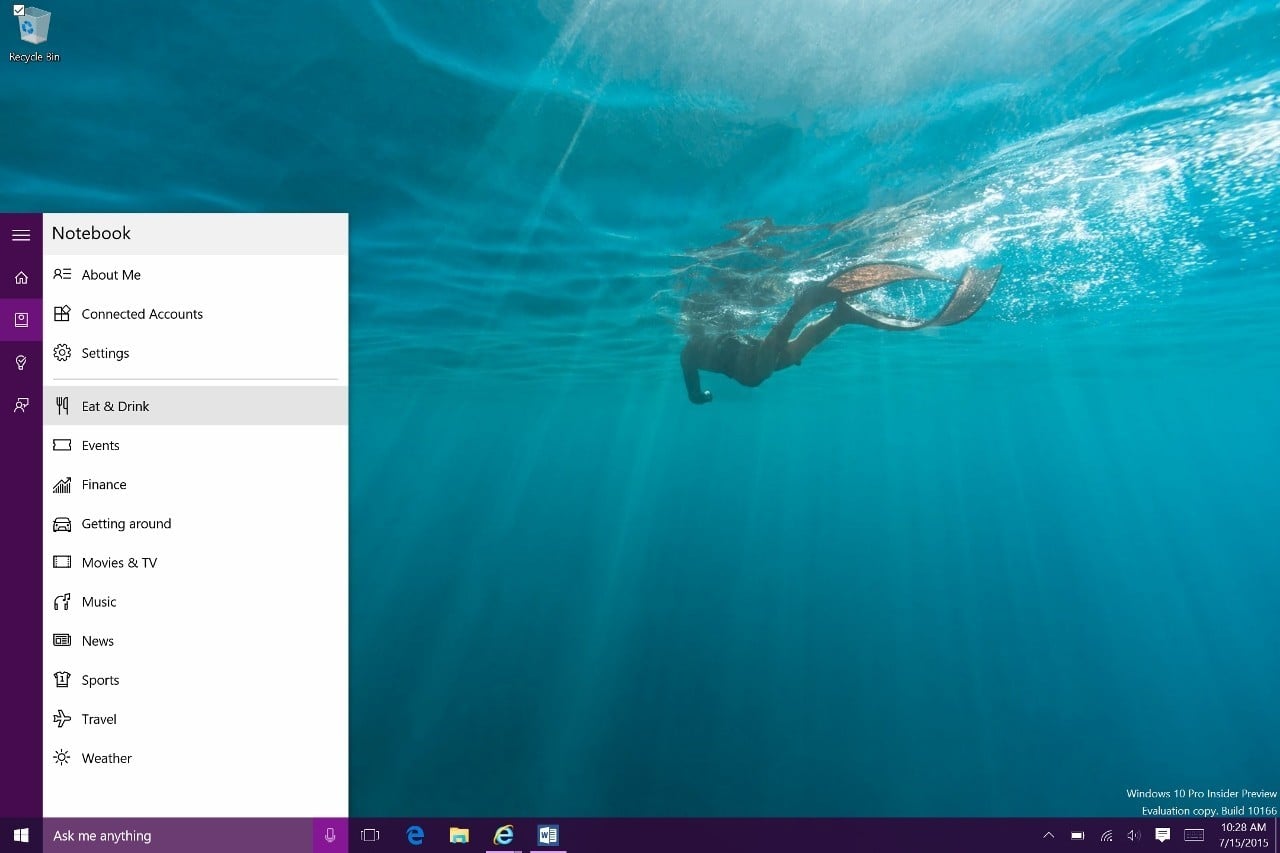Open Connected Accounts in Notebook

point(142,314)
